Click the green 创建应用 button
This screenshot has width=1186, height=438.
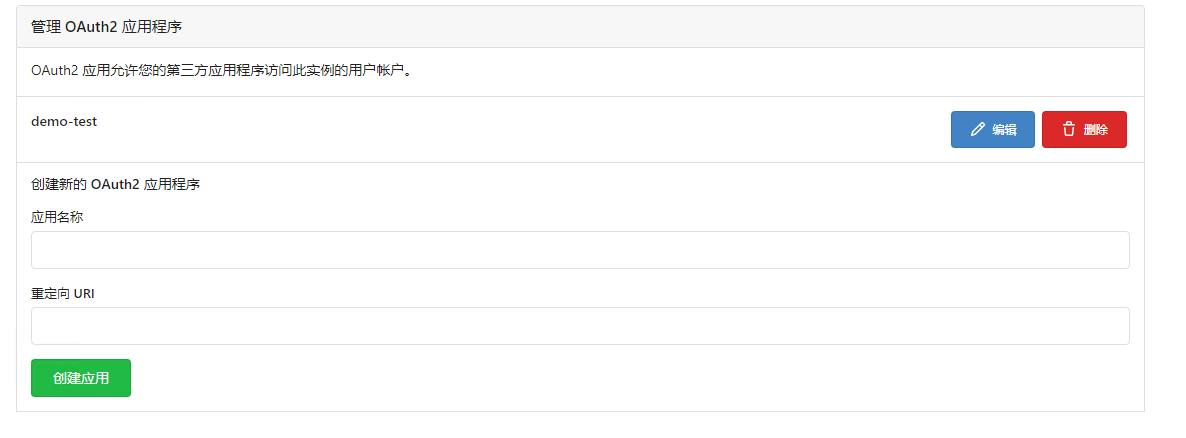tap(81, 378)
